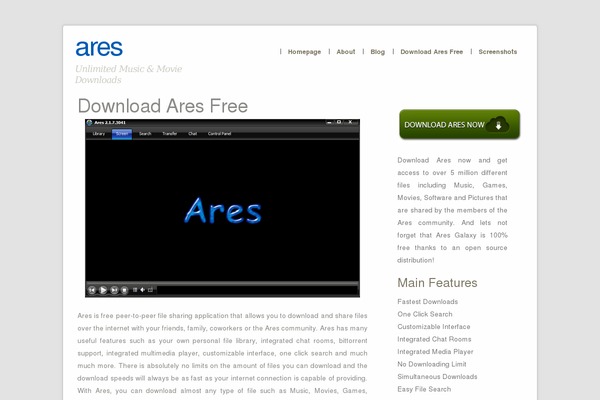Close the Ares player window
600x400 pixels.
click(x=350, y=122)
